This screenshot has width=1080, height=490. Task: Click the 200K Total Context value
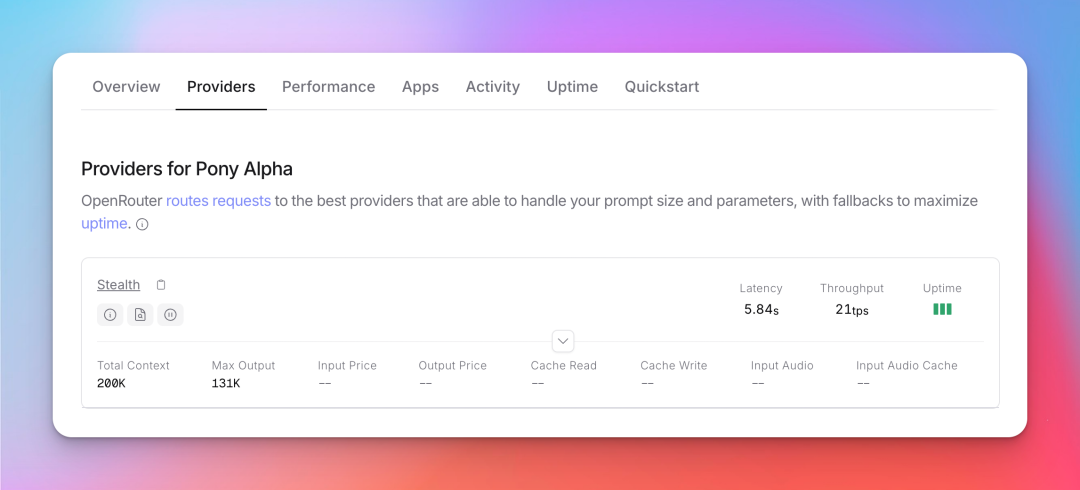[x=111, y=383]
